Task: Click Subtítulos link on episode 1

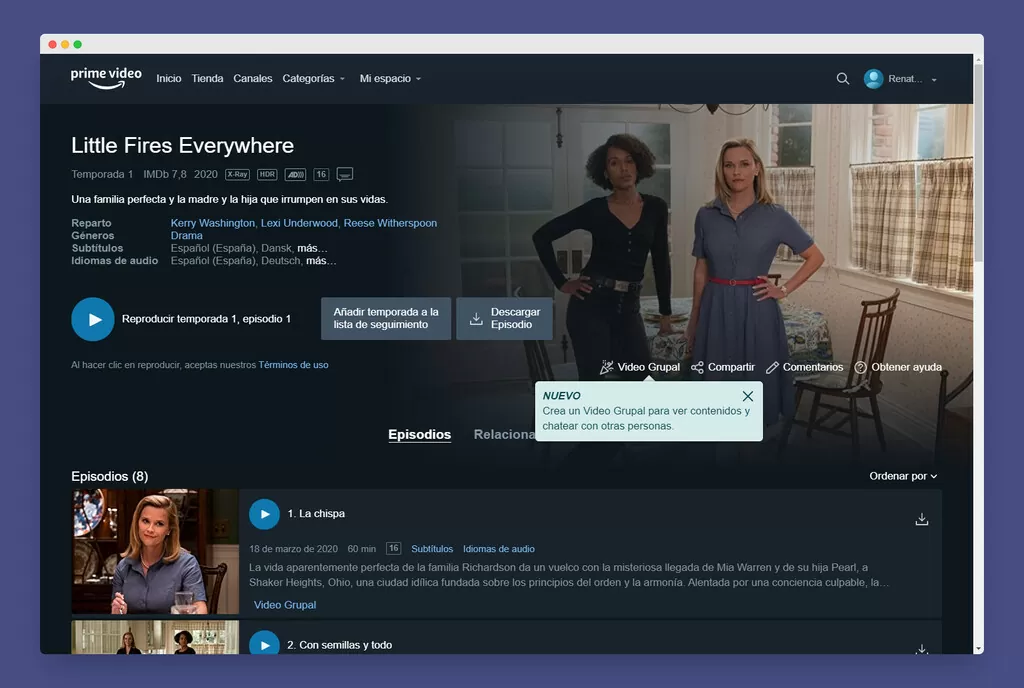Action: click(432, 549)
